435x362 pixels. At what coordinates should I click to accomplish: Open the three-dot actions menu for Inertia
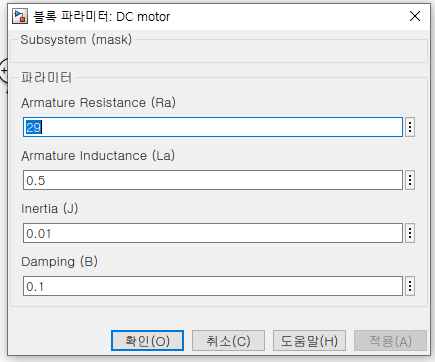point(410,233)
